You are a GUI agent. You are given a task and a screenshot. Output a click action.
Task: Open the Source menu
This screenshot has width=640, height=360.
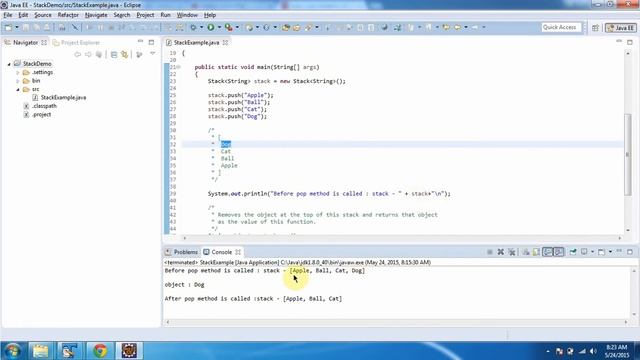coord(43,15)
